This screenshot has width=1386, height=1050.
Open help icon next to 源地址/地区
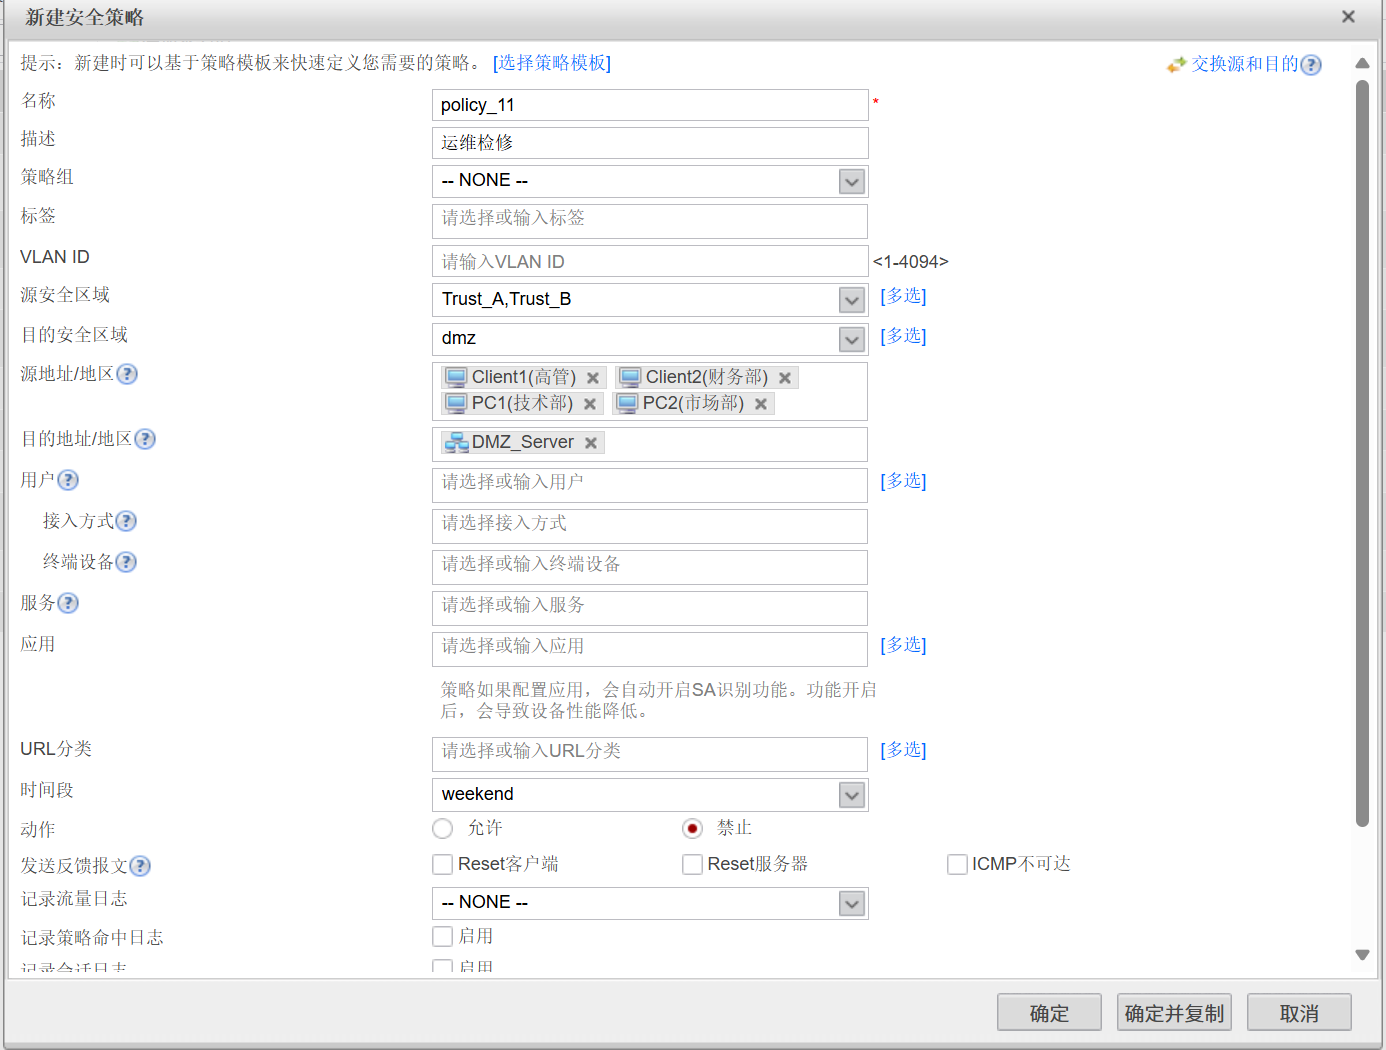click(127, 374)
